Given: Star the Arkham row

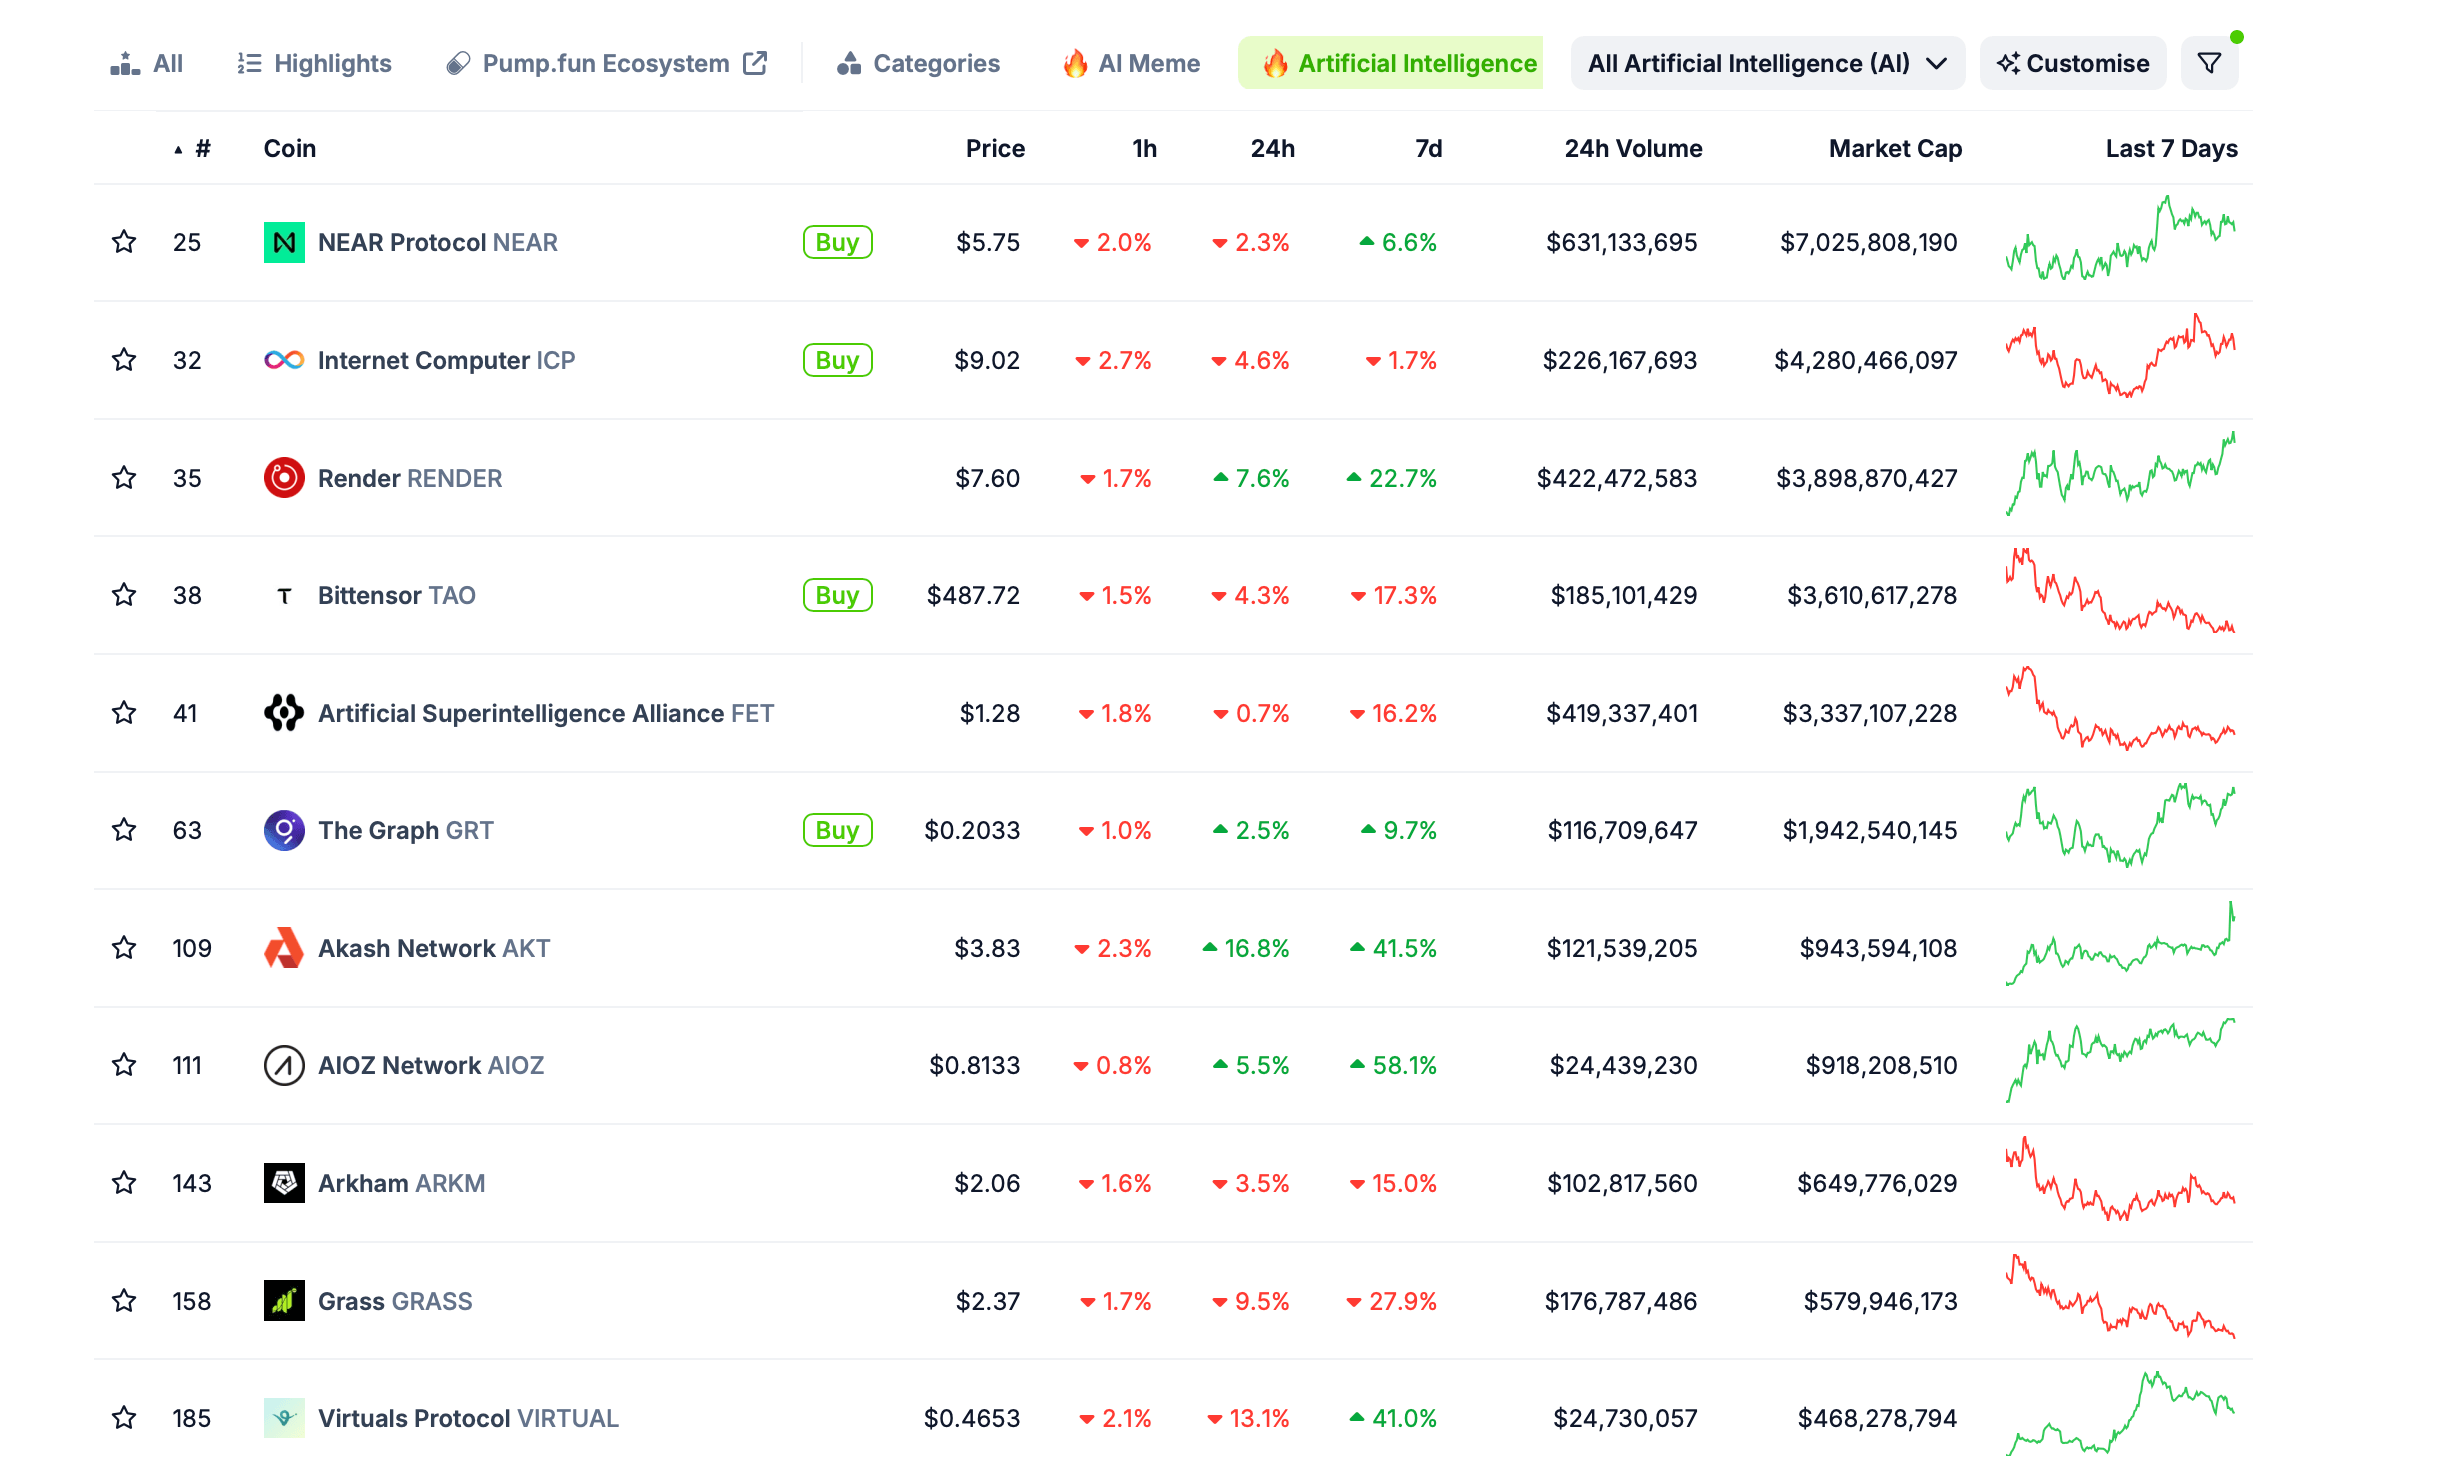Looking at the screenshot, I should click(x=124, y=1183).
